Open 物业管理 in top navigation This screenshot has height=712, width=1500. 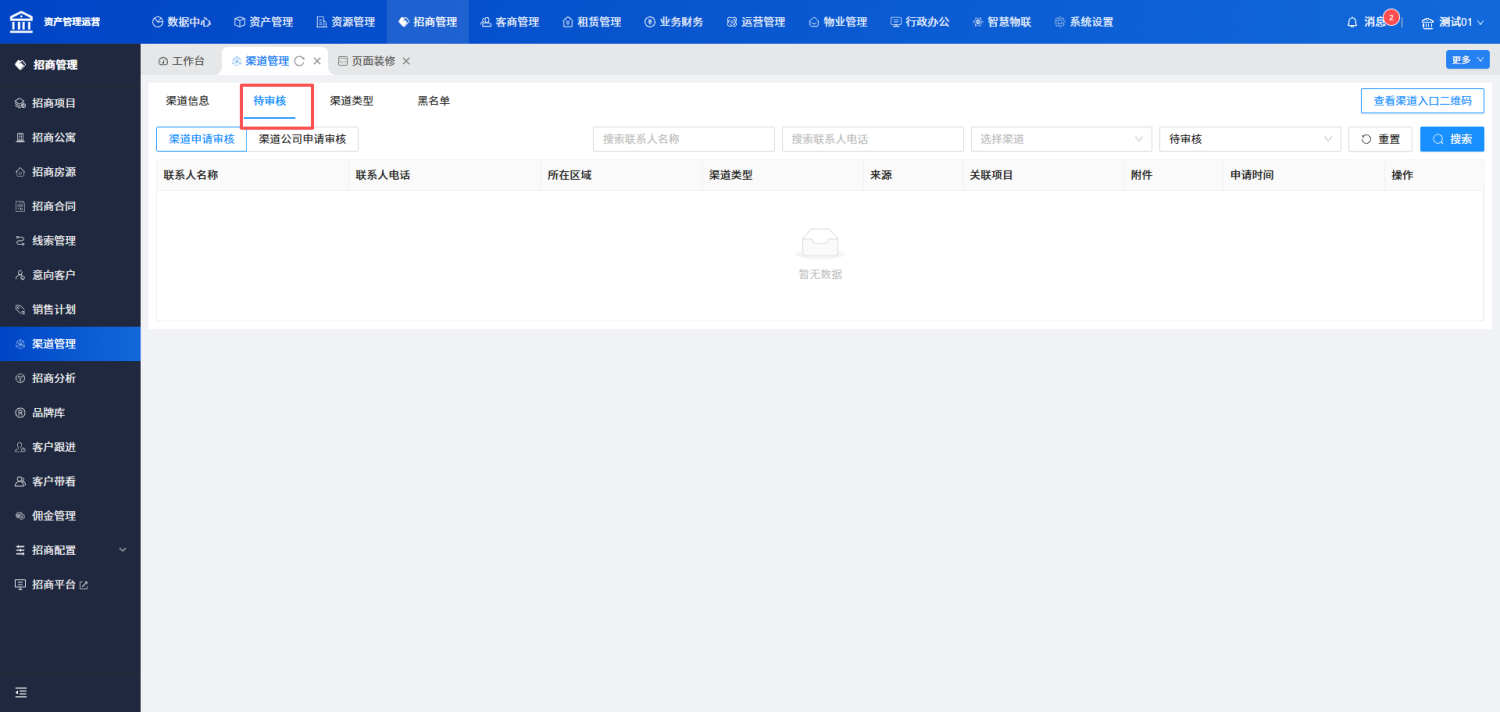[837, 22]
